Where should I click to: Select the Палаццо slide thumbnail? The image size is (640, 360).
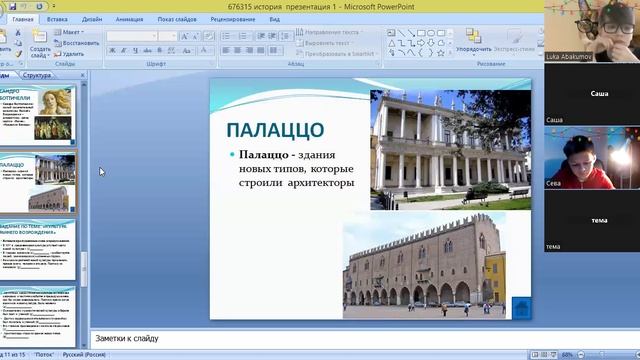pyautogui.click(x=38, y=182)
